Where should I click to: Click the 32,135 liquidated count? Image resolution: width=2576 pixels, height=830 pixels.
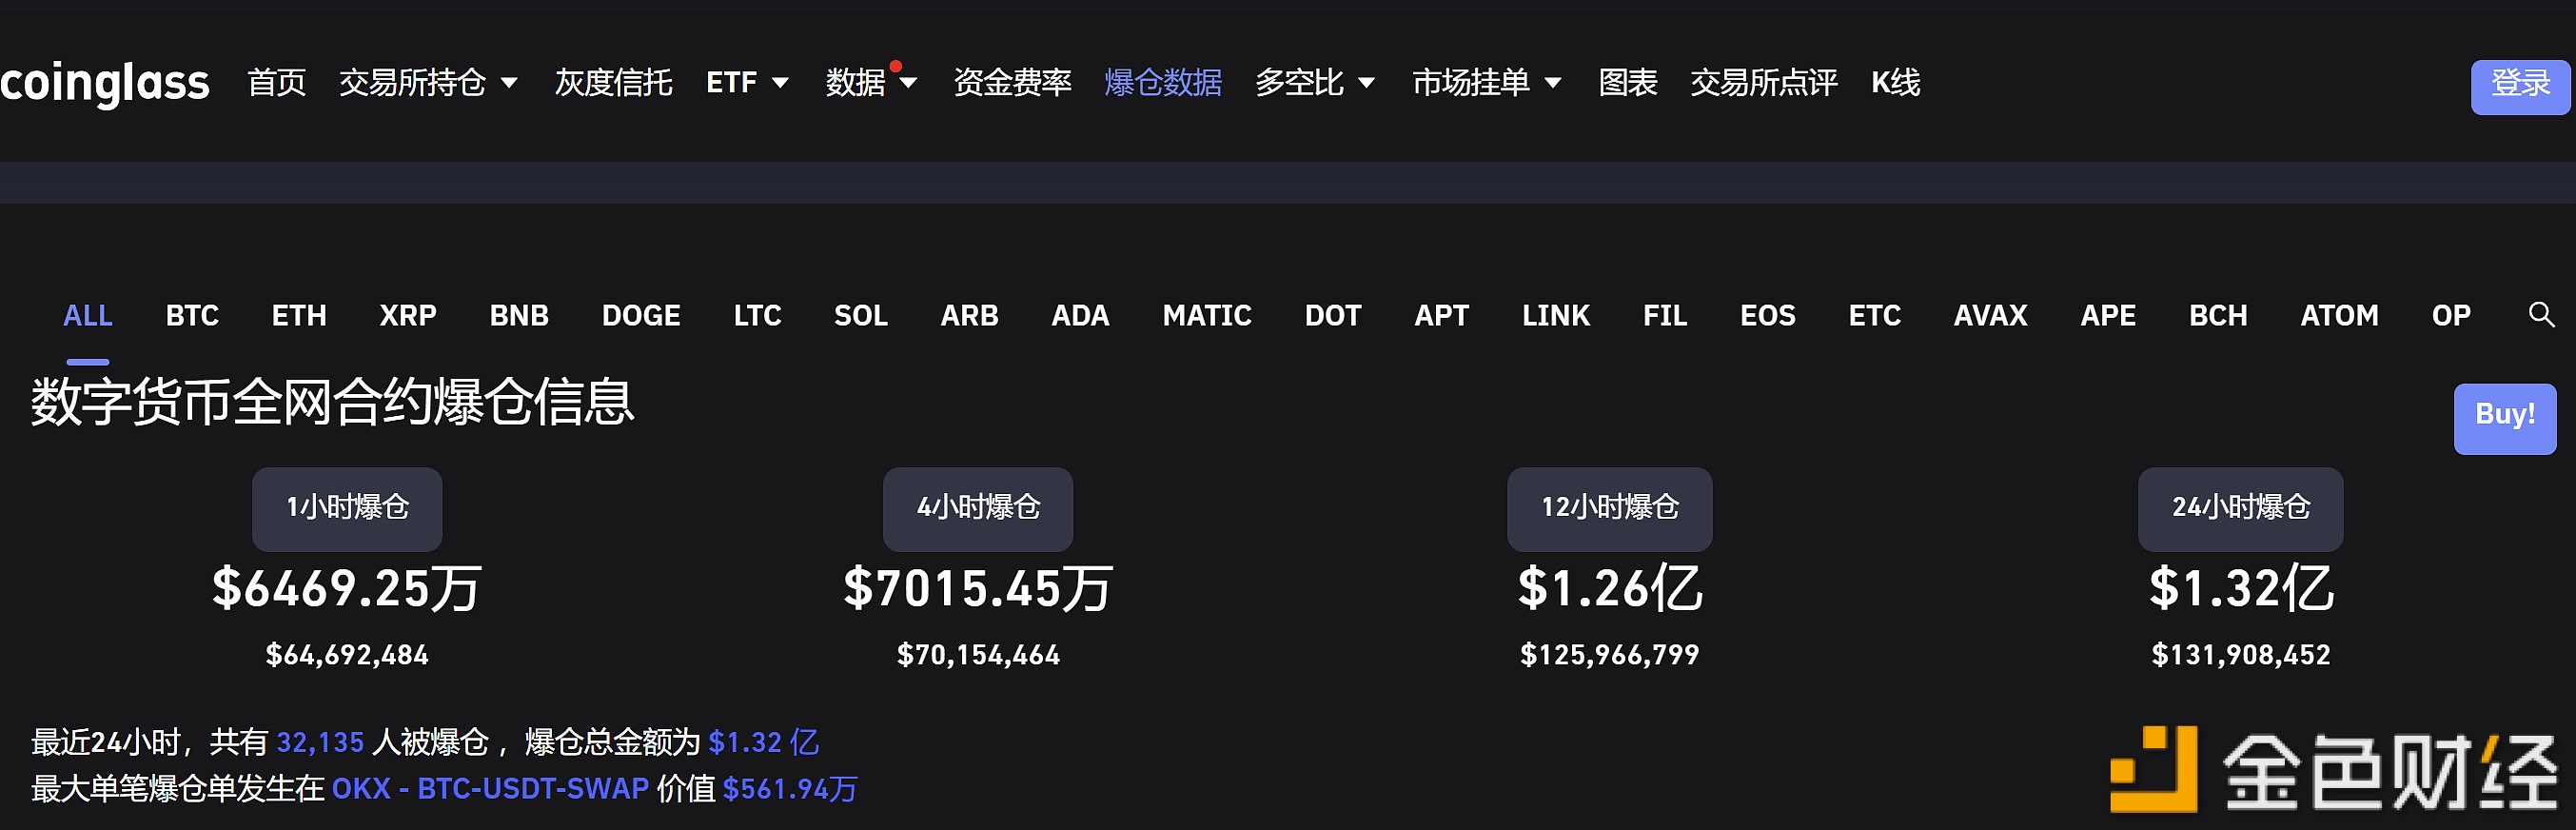[x=320, y=742]
